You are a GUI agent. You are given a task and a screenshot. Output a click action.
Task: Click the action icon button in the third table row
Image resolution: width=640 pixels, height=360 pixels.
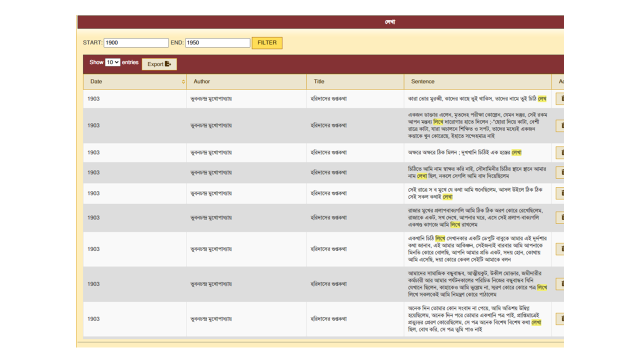tap(560, 152)
